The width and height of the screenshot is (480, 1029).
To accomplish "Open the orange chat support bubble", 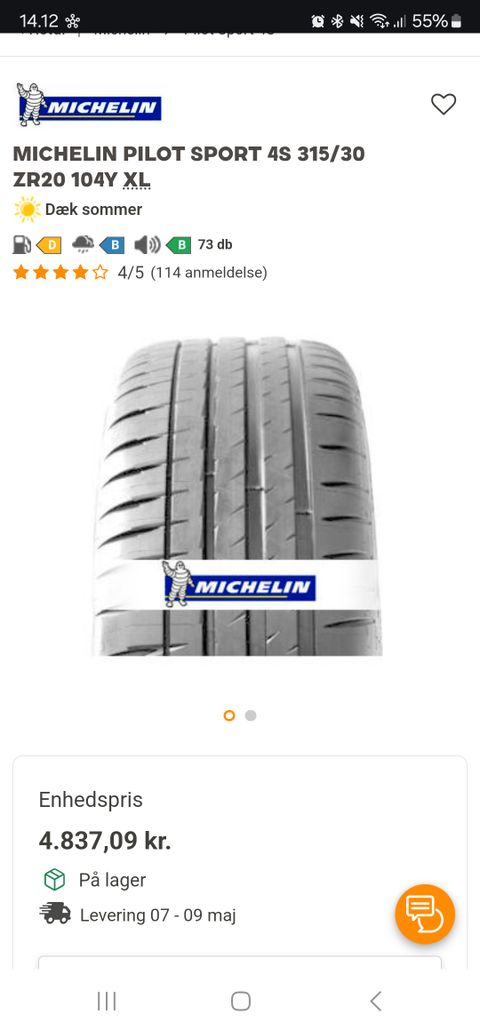I will tap(425, 914).
